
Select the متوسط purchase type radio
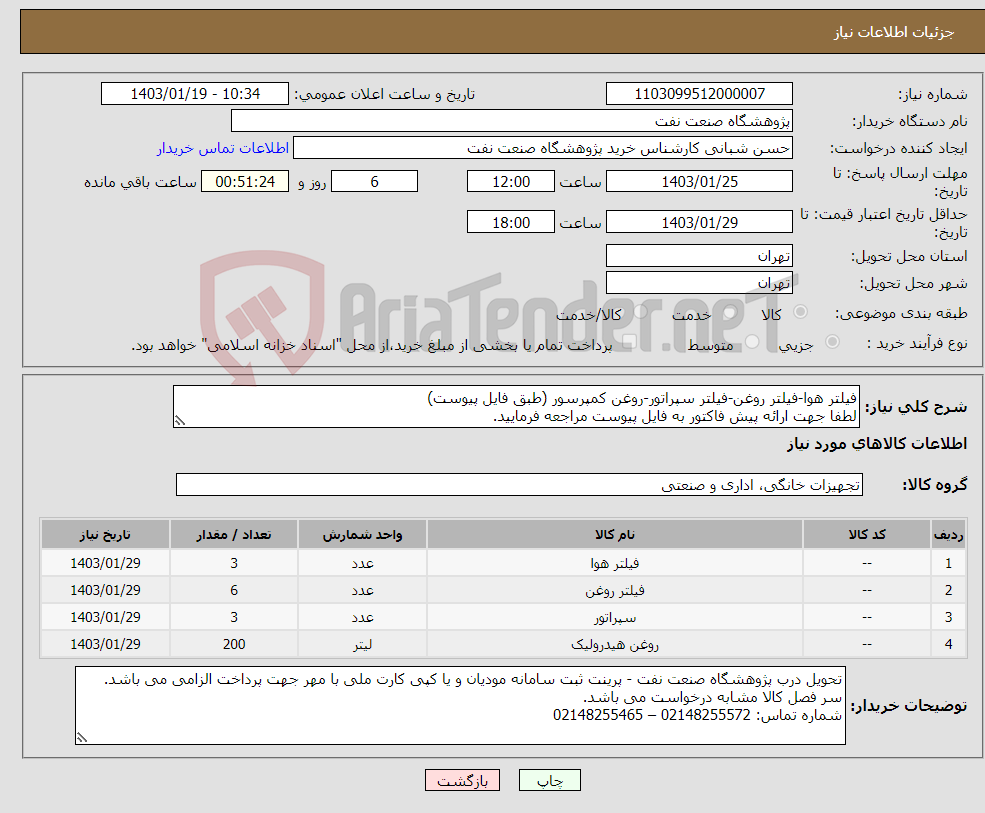pos(752,342)
